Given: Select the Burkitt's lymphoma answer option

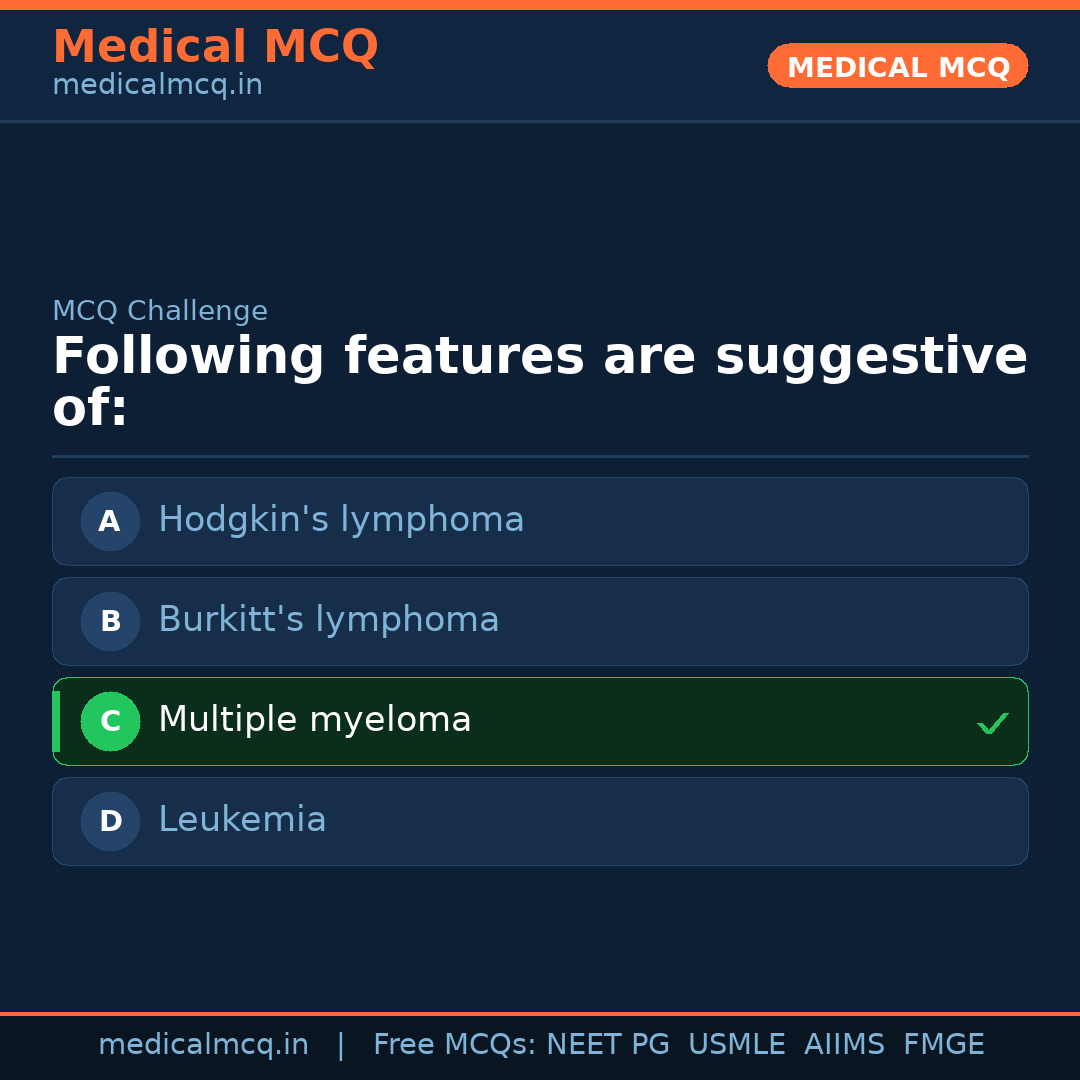Looking at the screenshot, I should [540, 621].
